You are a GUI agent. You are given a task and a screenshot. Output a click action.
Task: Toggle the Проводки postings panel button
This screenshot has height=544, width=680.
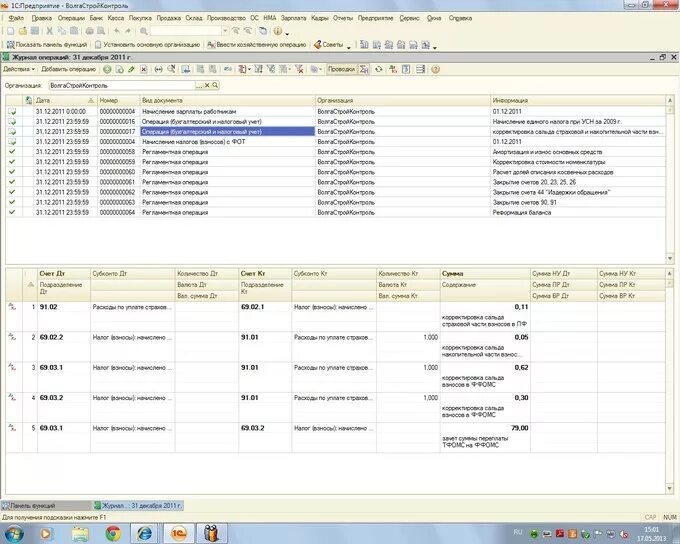click(x=341, y=69)
